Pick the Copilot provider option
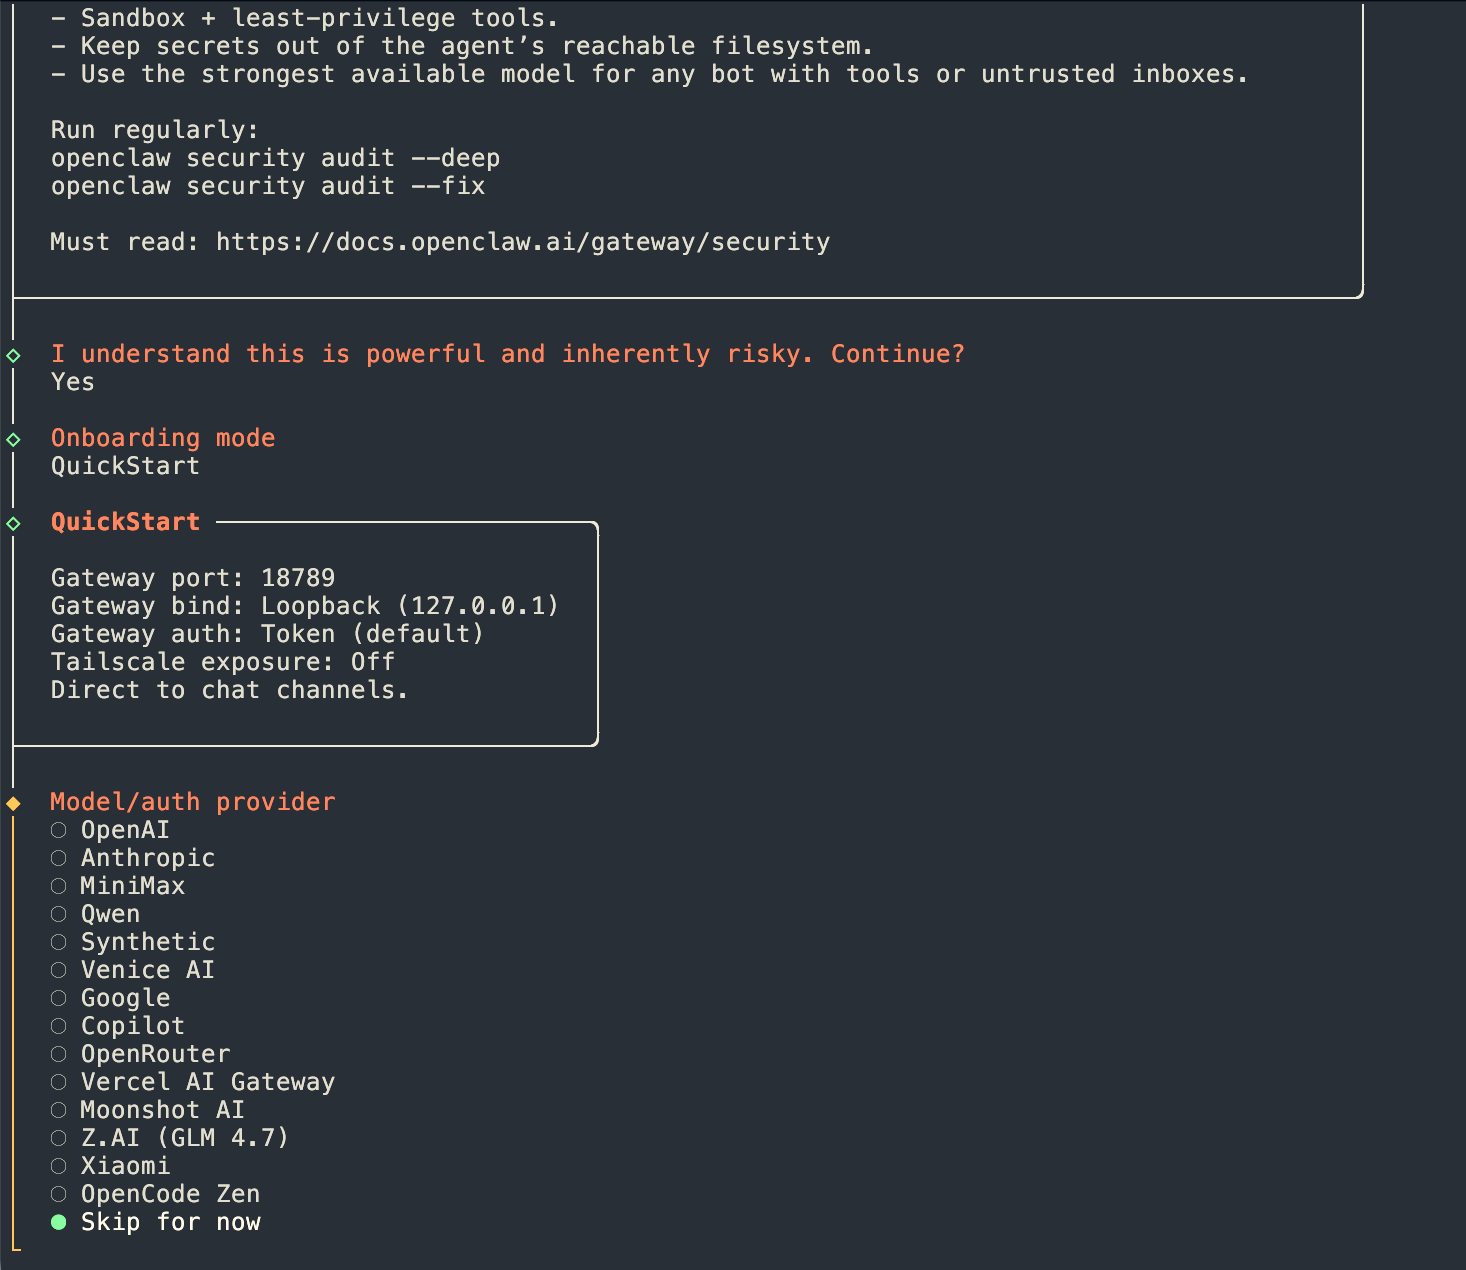This screenshot has height=1270, width=1466. point(59,1026)
